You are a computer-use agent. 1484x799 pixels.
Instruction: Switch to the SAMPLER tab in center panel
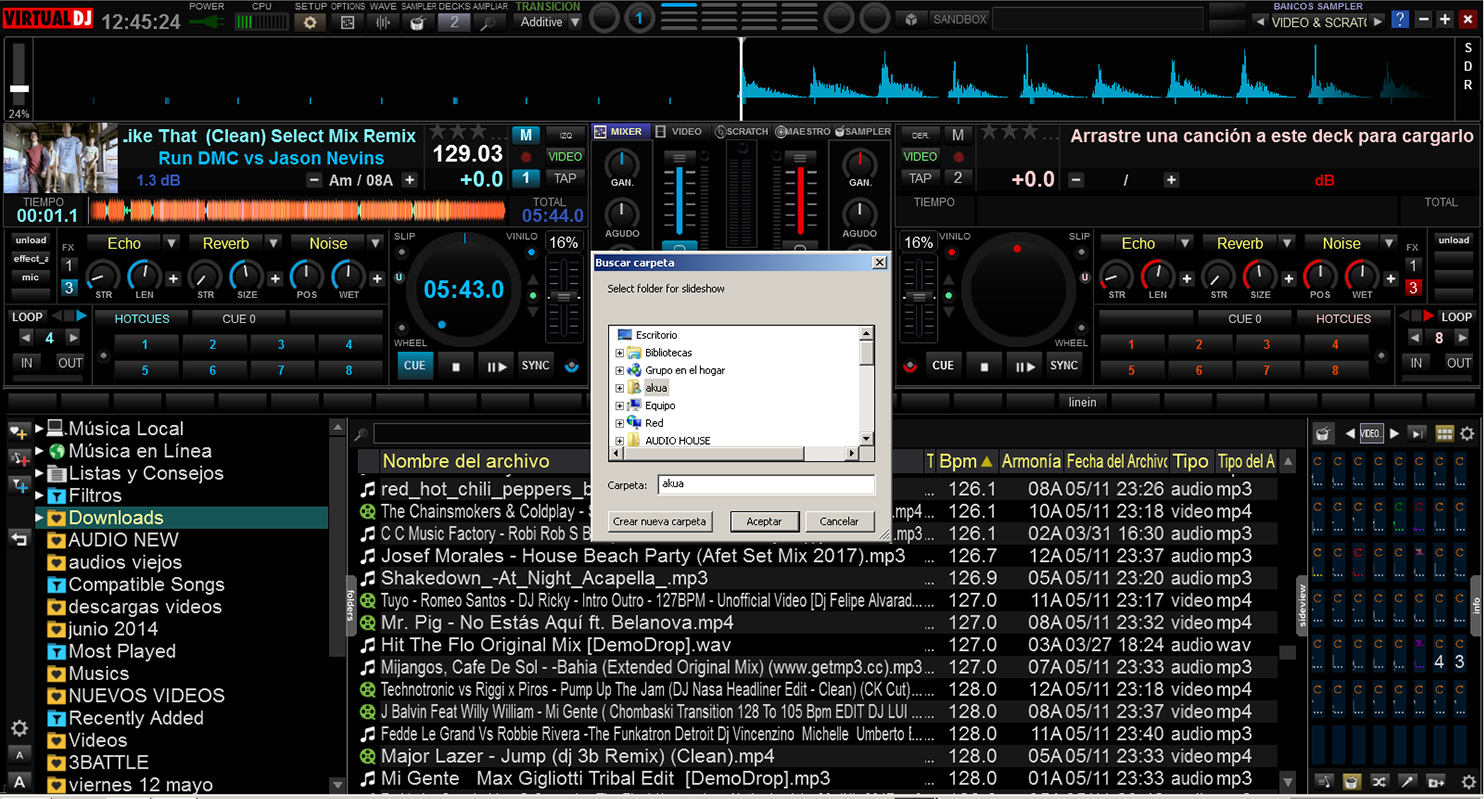[863, 131]
